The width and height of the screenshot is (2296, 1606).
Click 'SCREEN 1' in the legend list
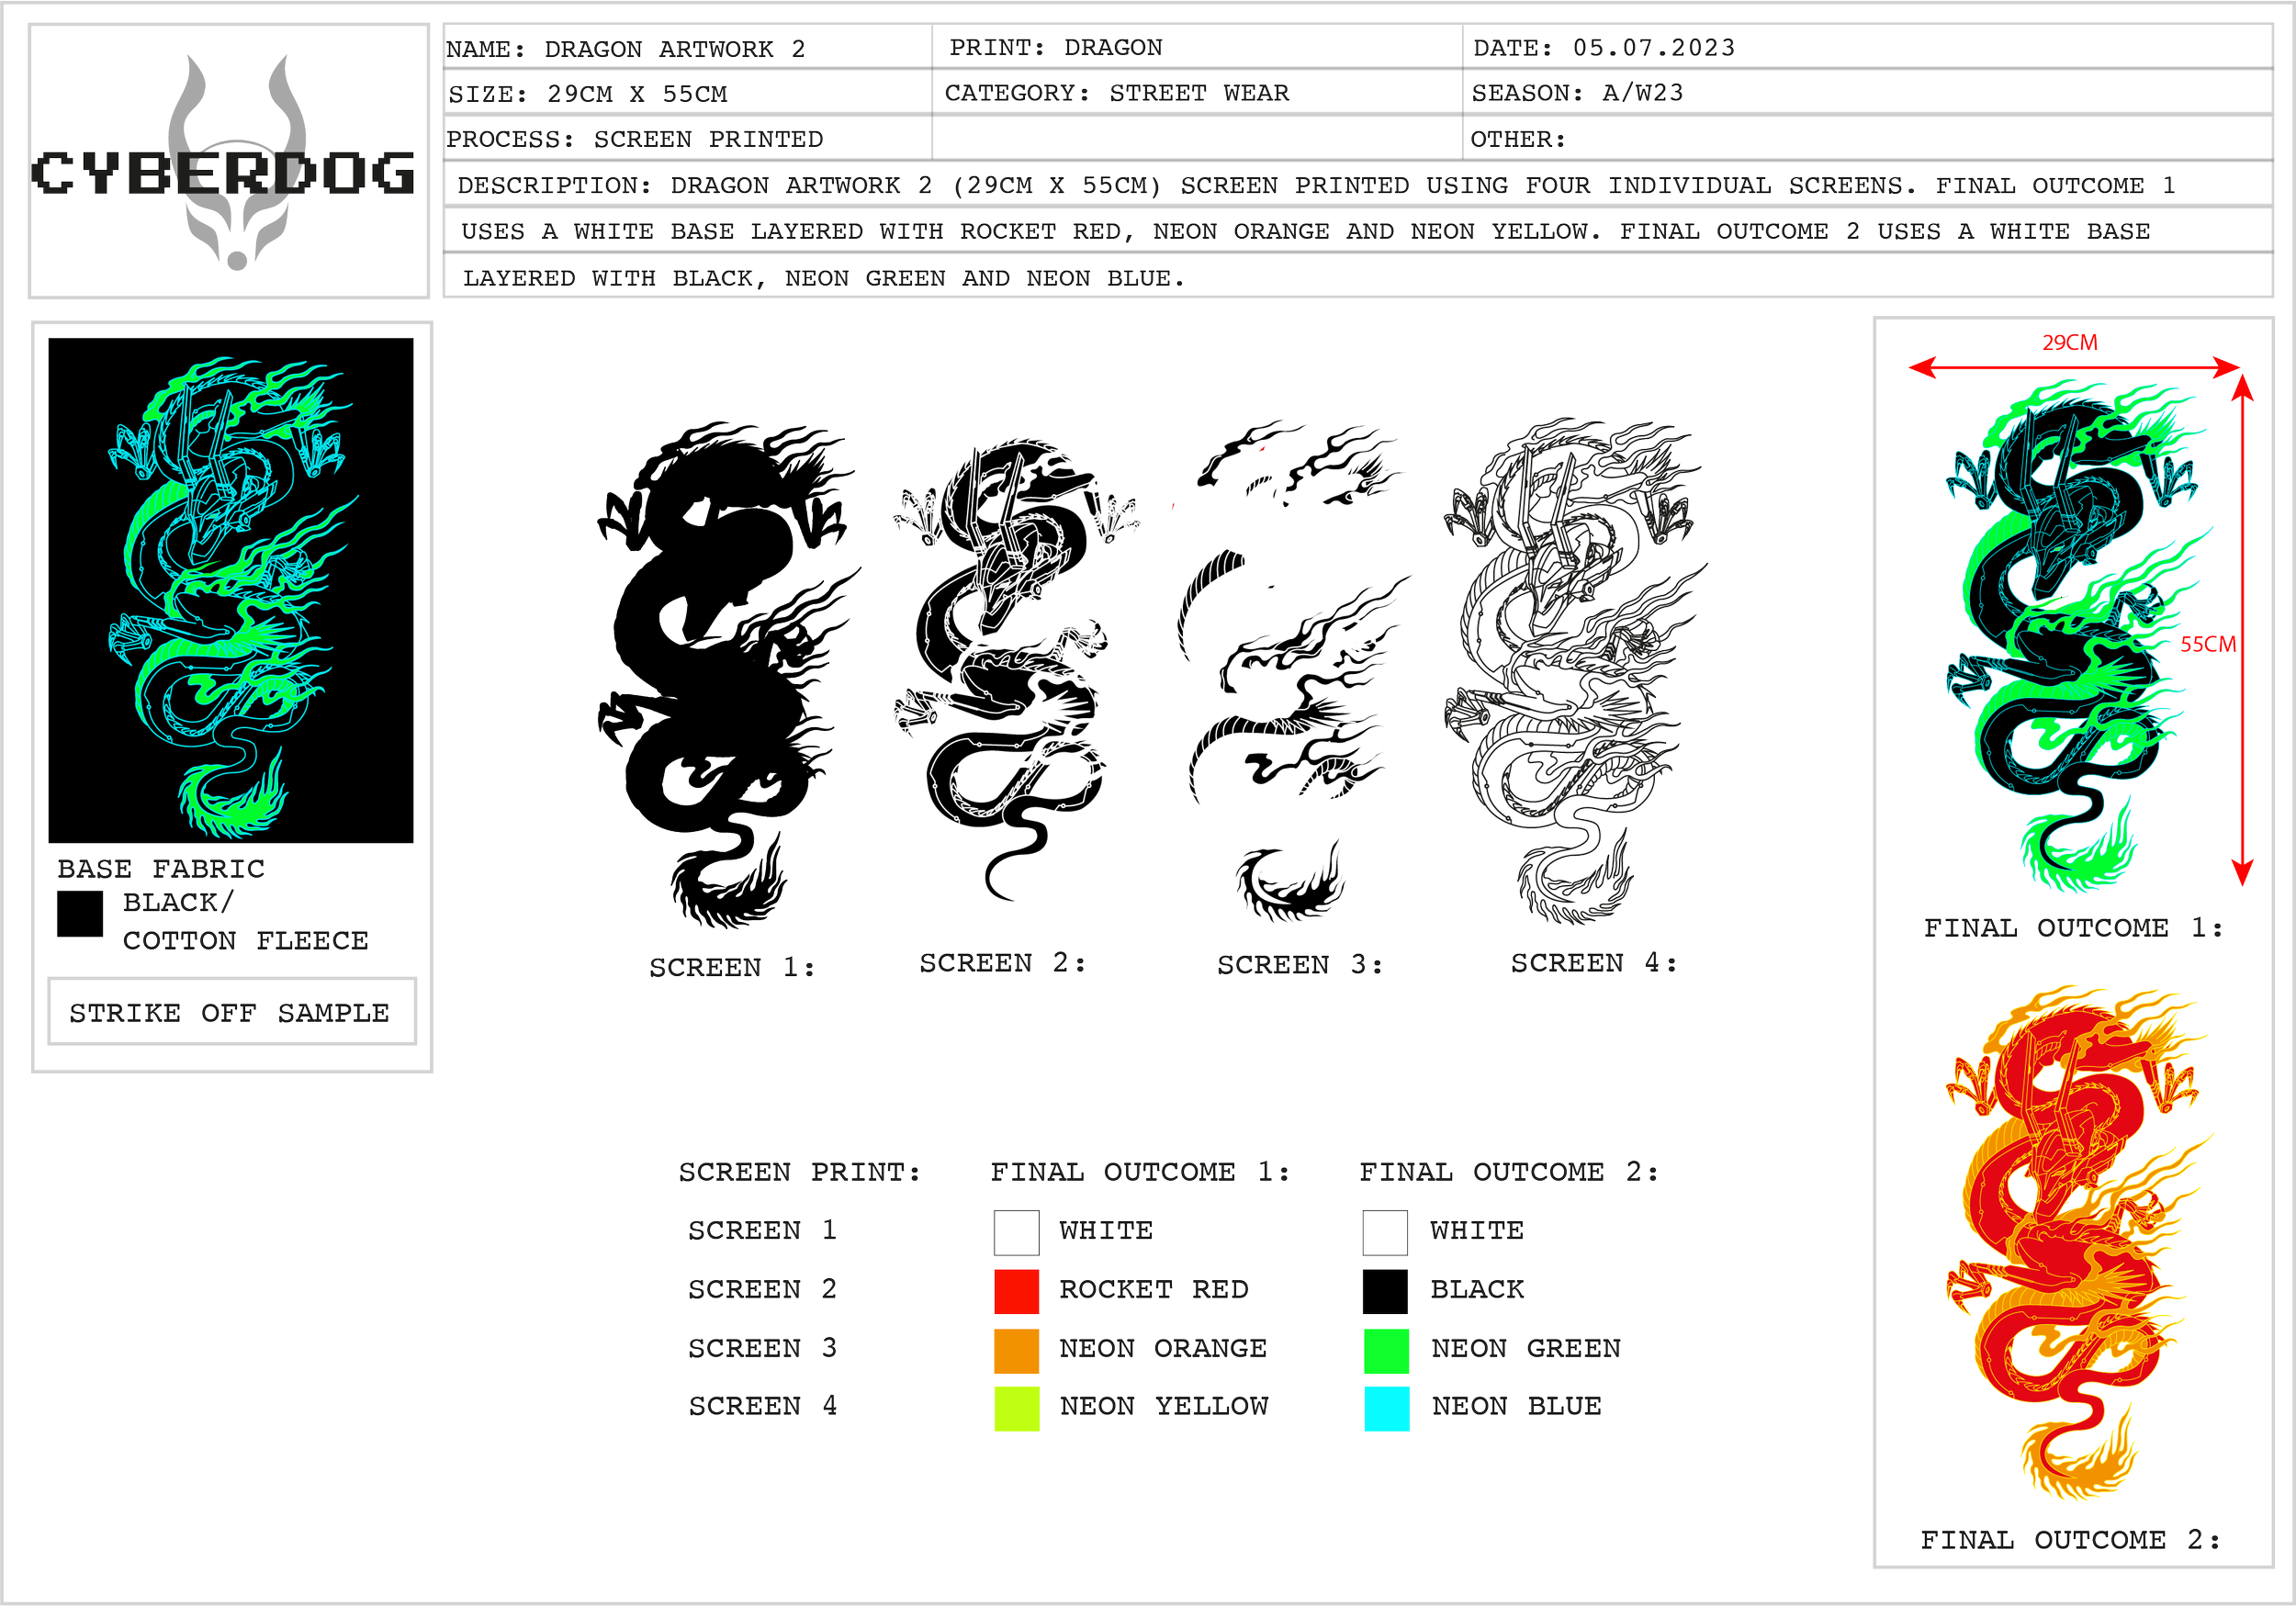pyautogui.click(x=762, y=1229)
